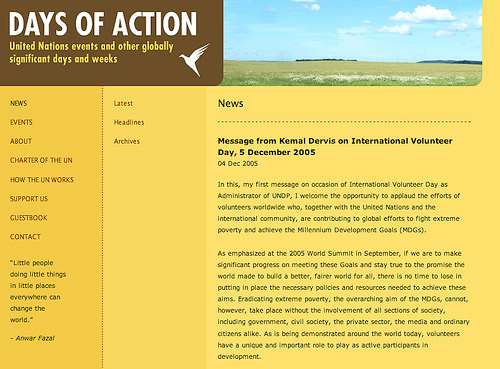Visit the SUPPORT US page

[x=29, y=199]
